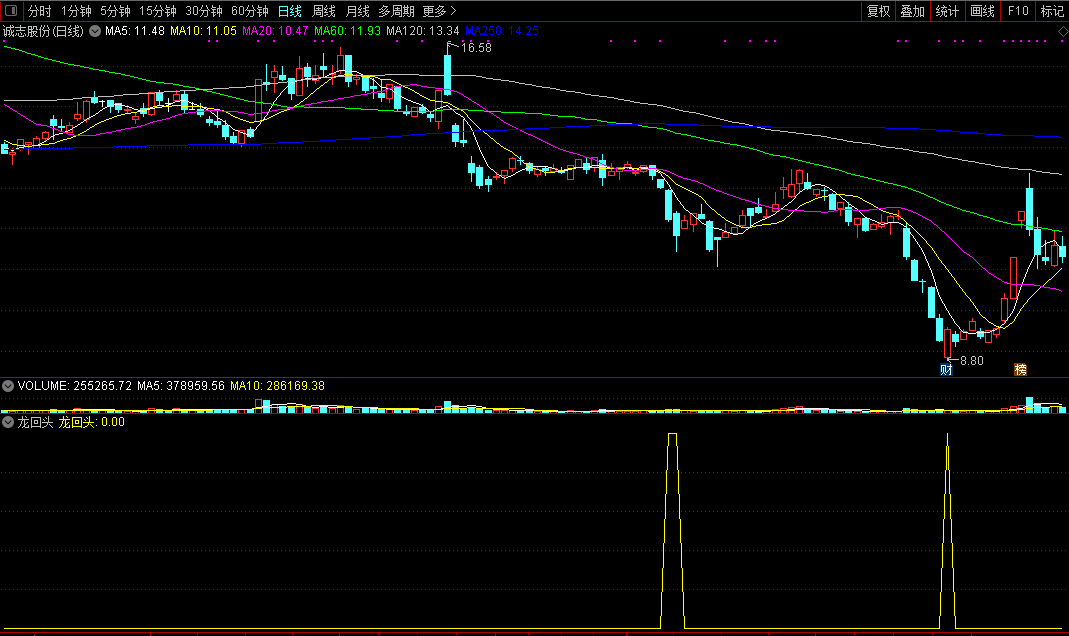1069x636 pixels.
Task: Click the 标记 mark button
Action: coord(1052,11)
